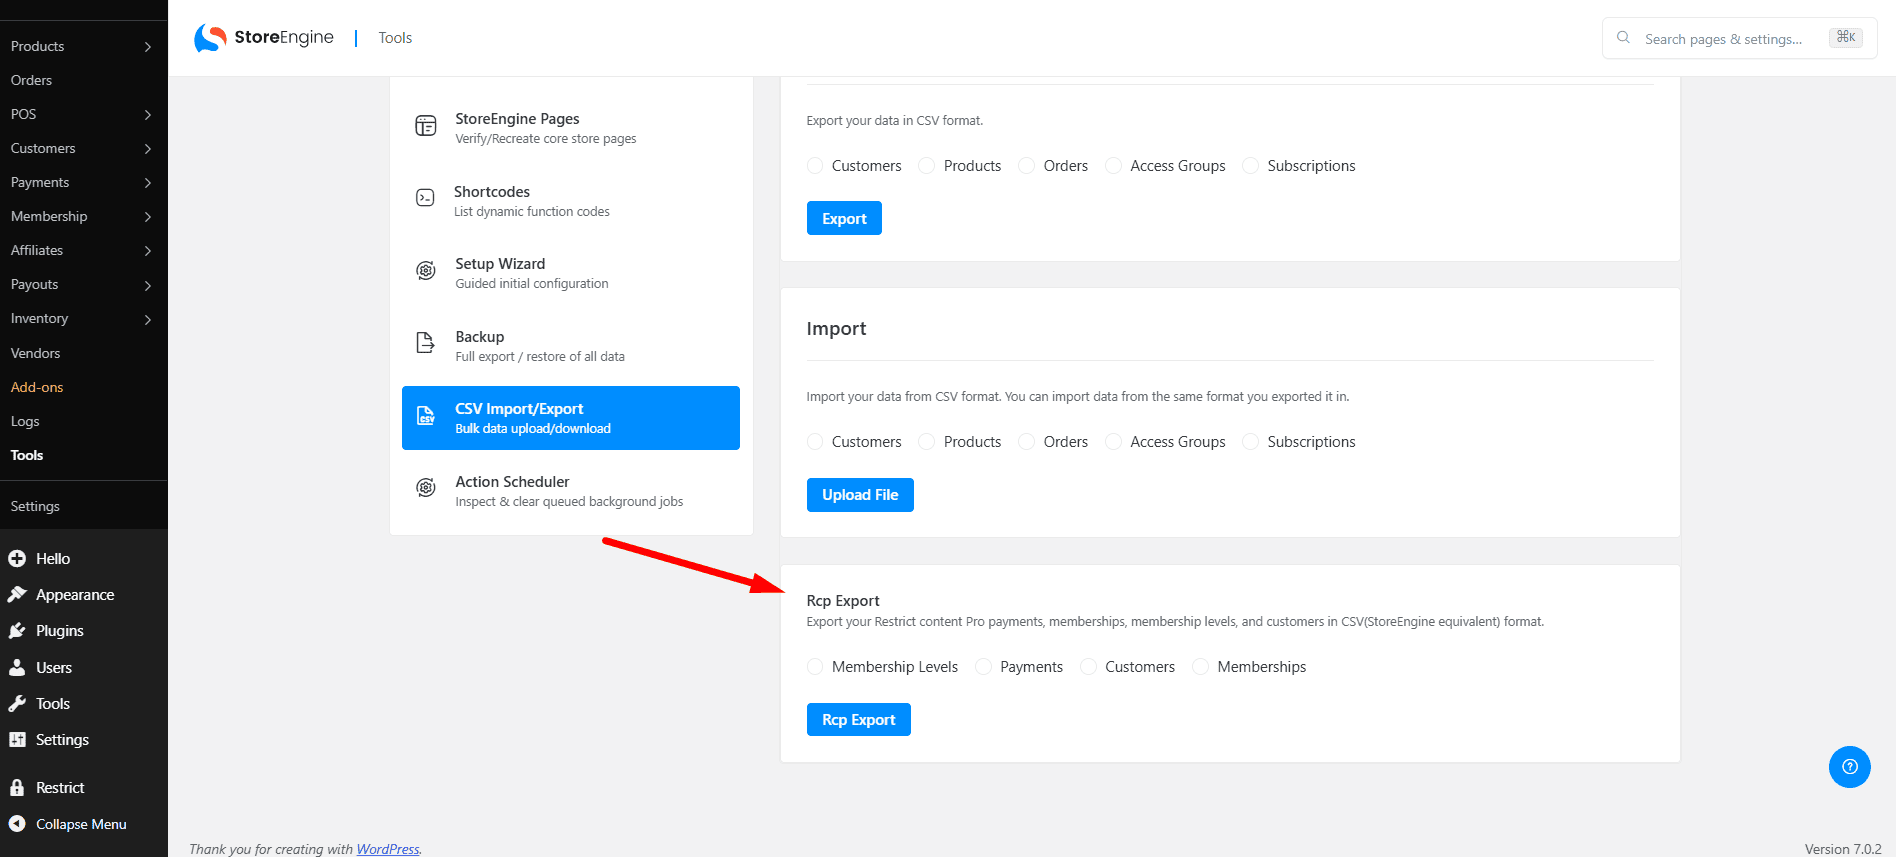Expand the Payments submenu chevron
Viewport: 1896px width, 857px height.
pyautogui.click(x=148, y=183)
